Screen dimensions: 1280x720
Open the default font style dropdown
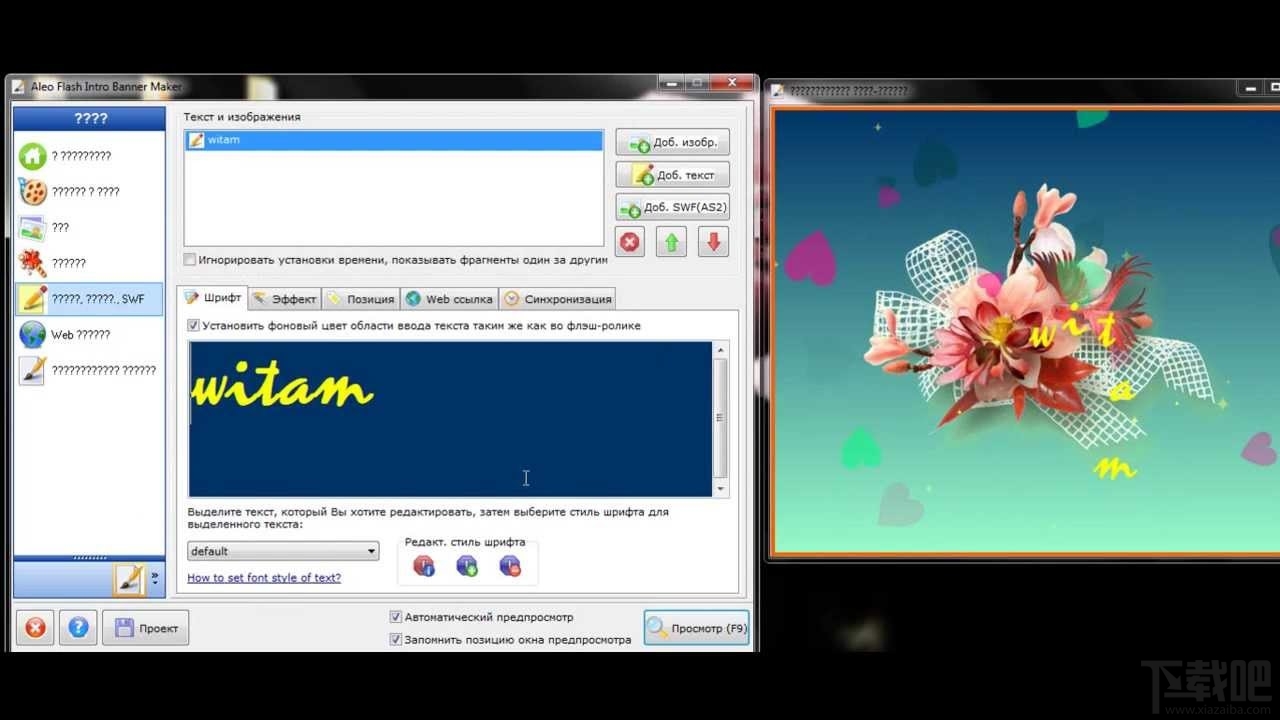click(283, 551)
